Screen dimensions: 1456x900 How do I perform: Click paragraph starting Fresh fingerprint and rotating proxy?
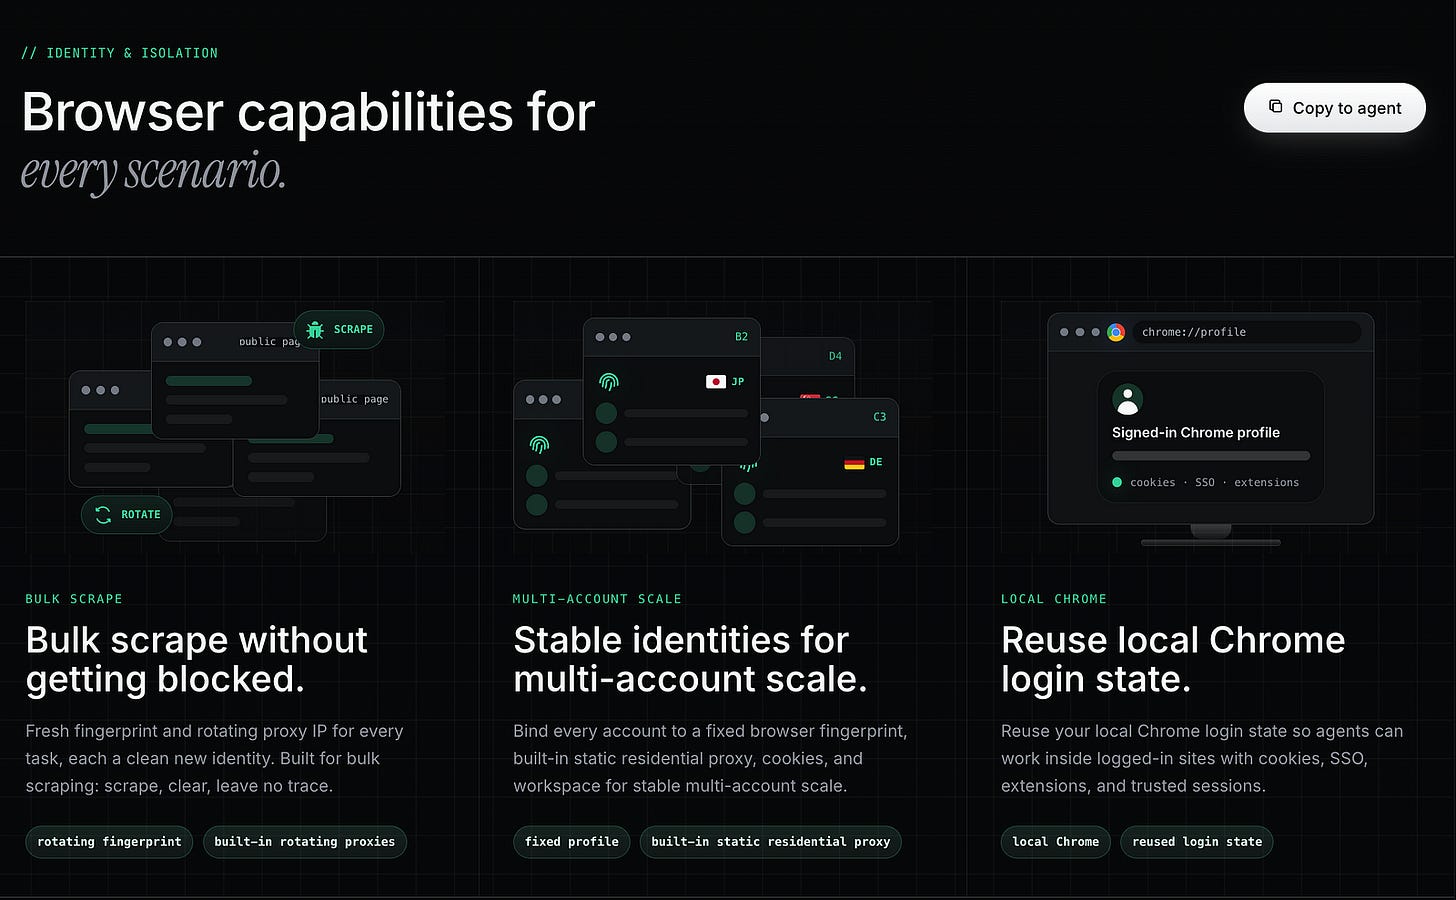click(214, 758)
